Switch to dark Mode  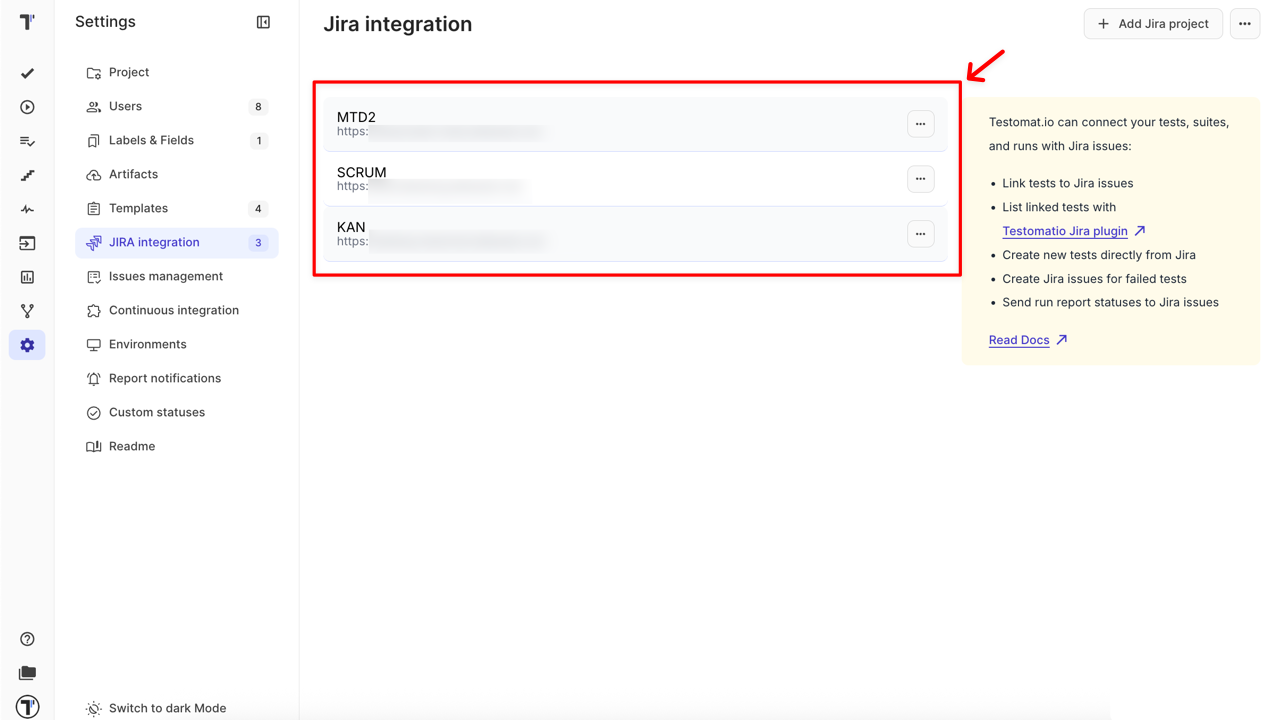coord(166,707)
